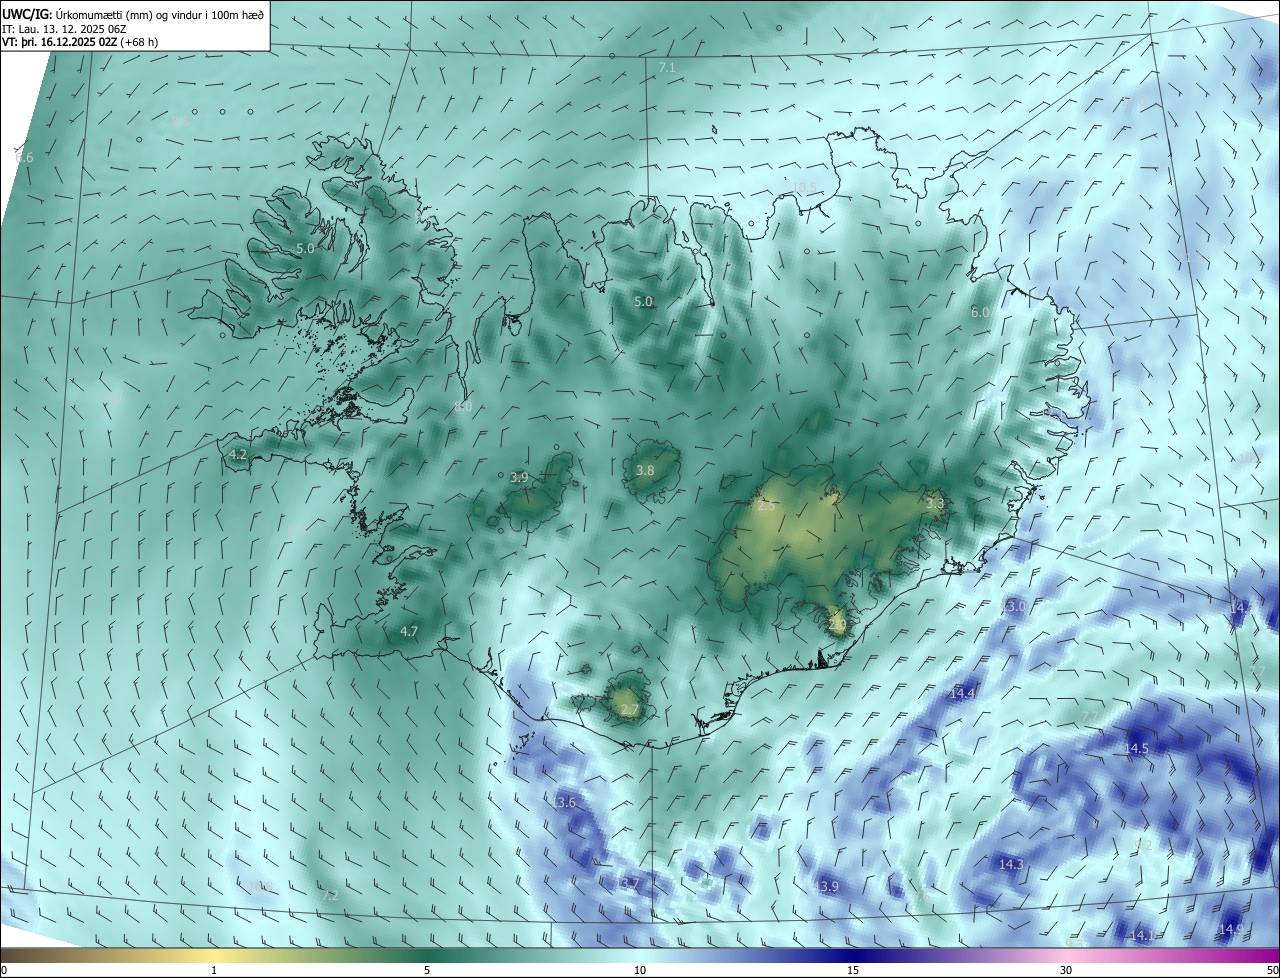This screenshot has height=978, width=1280.
Task: Select the '3.8' label on Hofsjökull glacier
Action: point(645,471)
